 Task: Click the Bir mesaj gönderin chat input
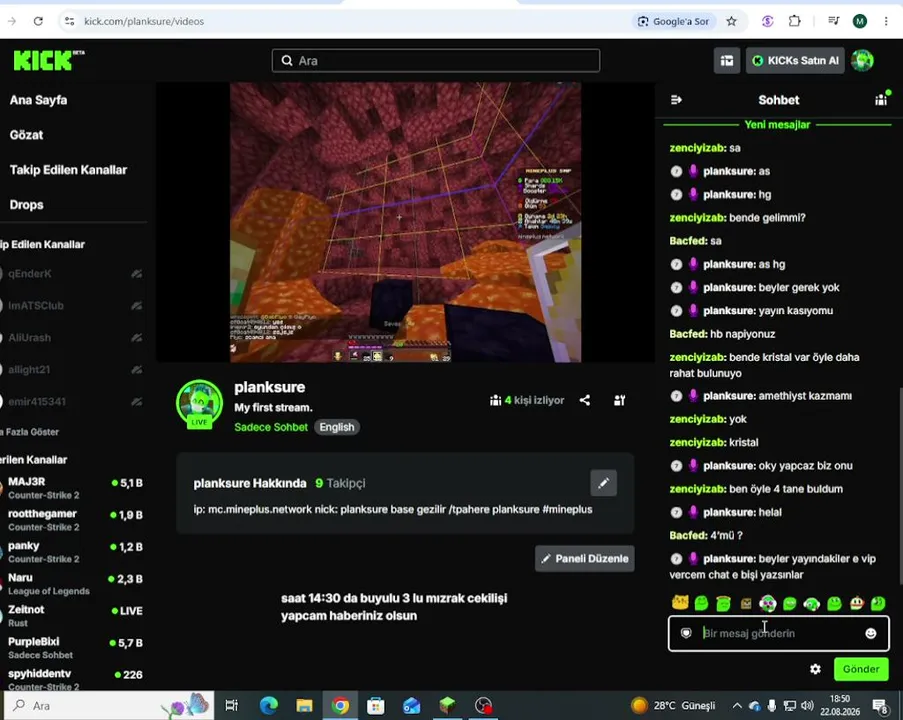pos(779,634)
